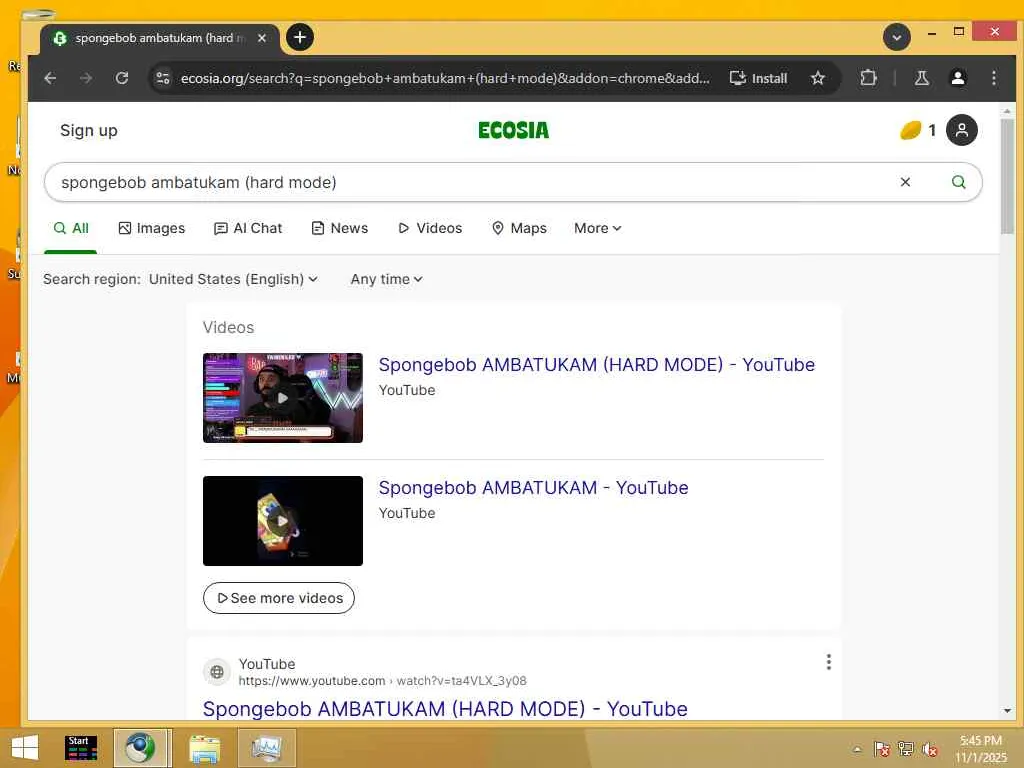Click the address bar URL
This screenshot has width=1024, height=768.
[x=445, y=78]
